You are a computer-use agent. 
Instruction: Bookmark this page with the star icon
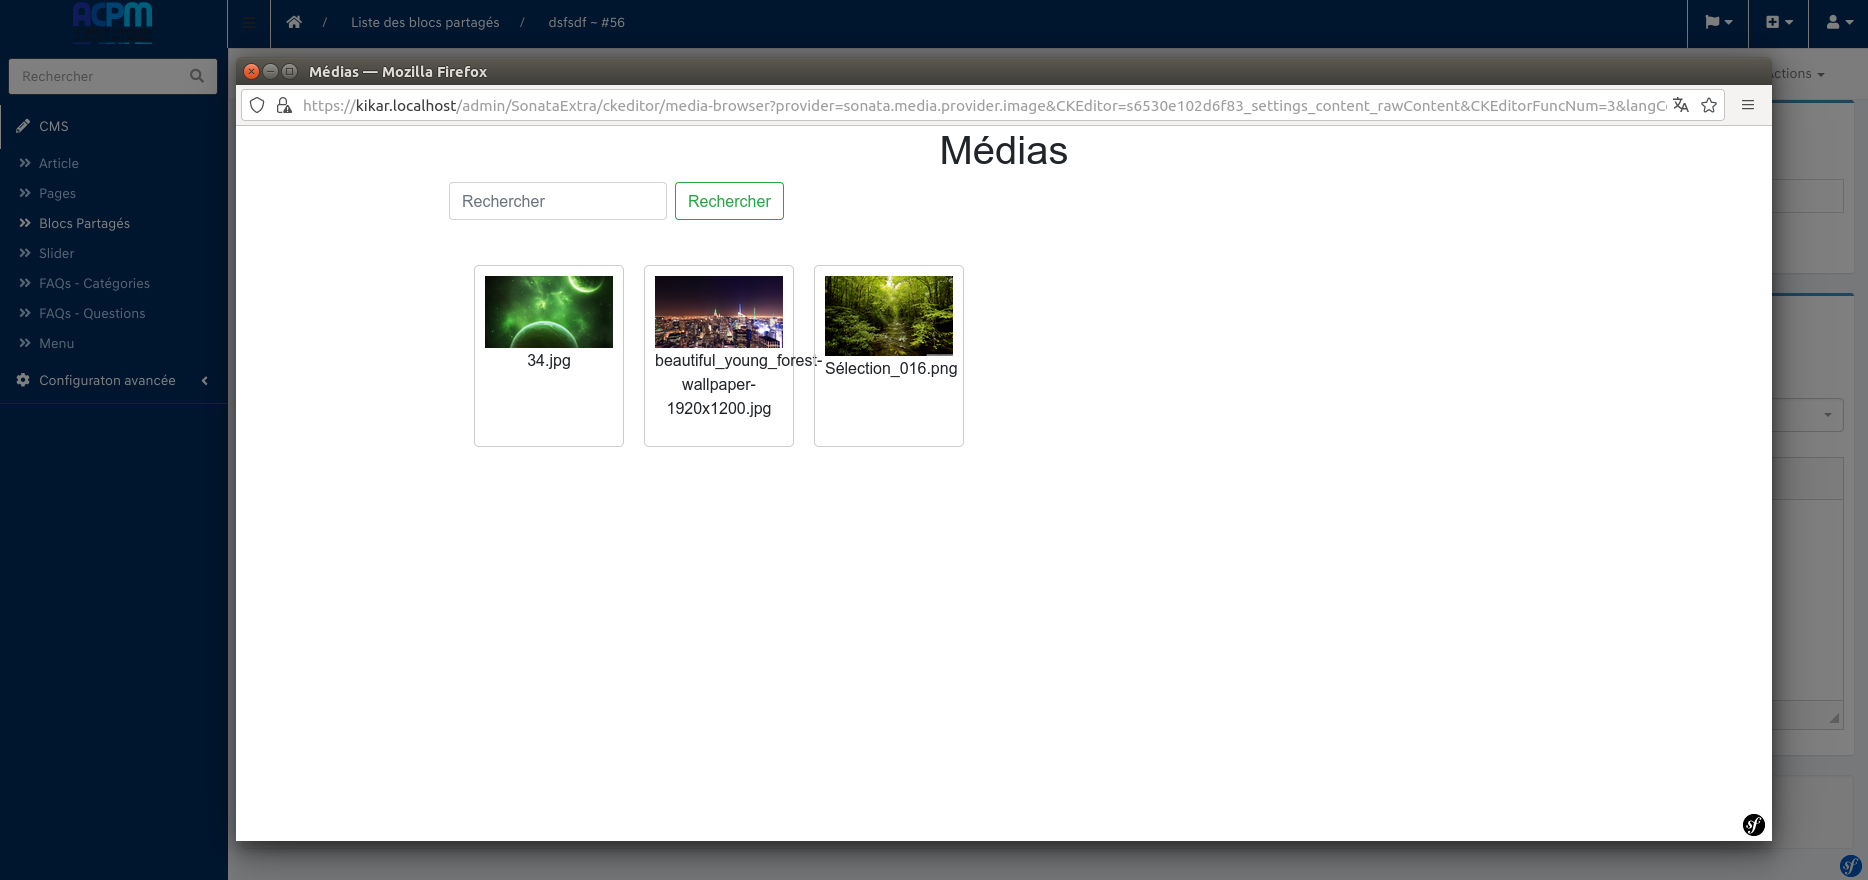click(1709, 105)
